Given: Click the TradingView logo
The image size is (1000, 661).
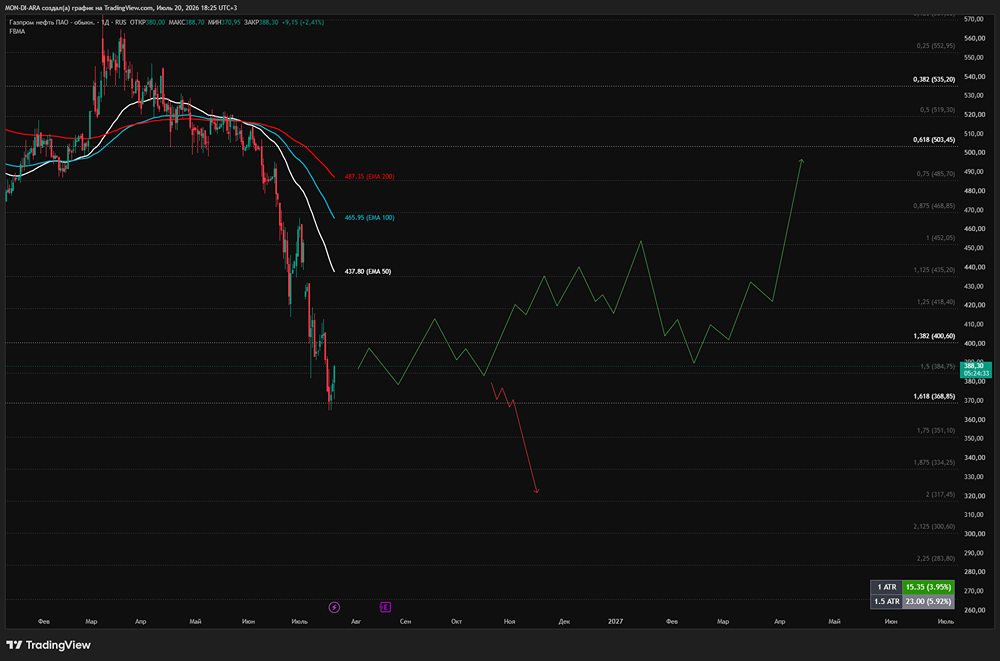Looking at the screenshot, I should [48, 645].
